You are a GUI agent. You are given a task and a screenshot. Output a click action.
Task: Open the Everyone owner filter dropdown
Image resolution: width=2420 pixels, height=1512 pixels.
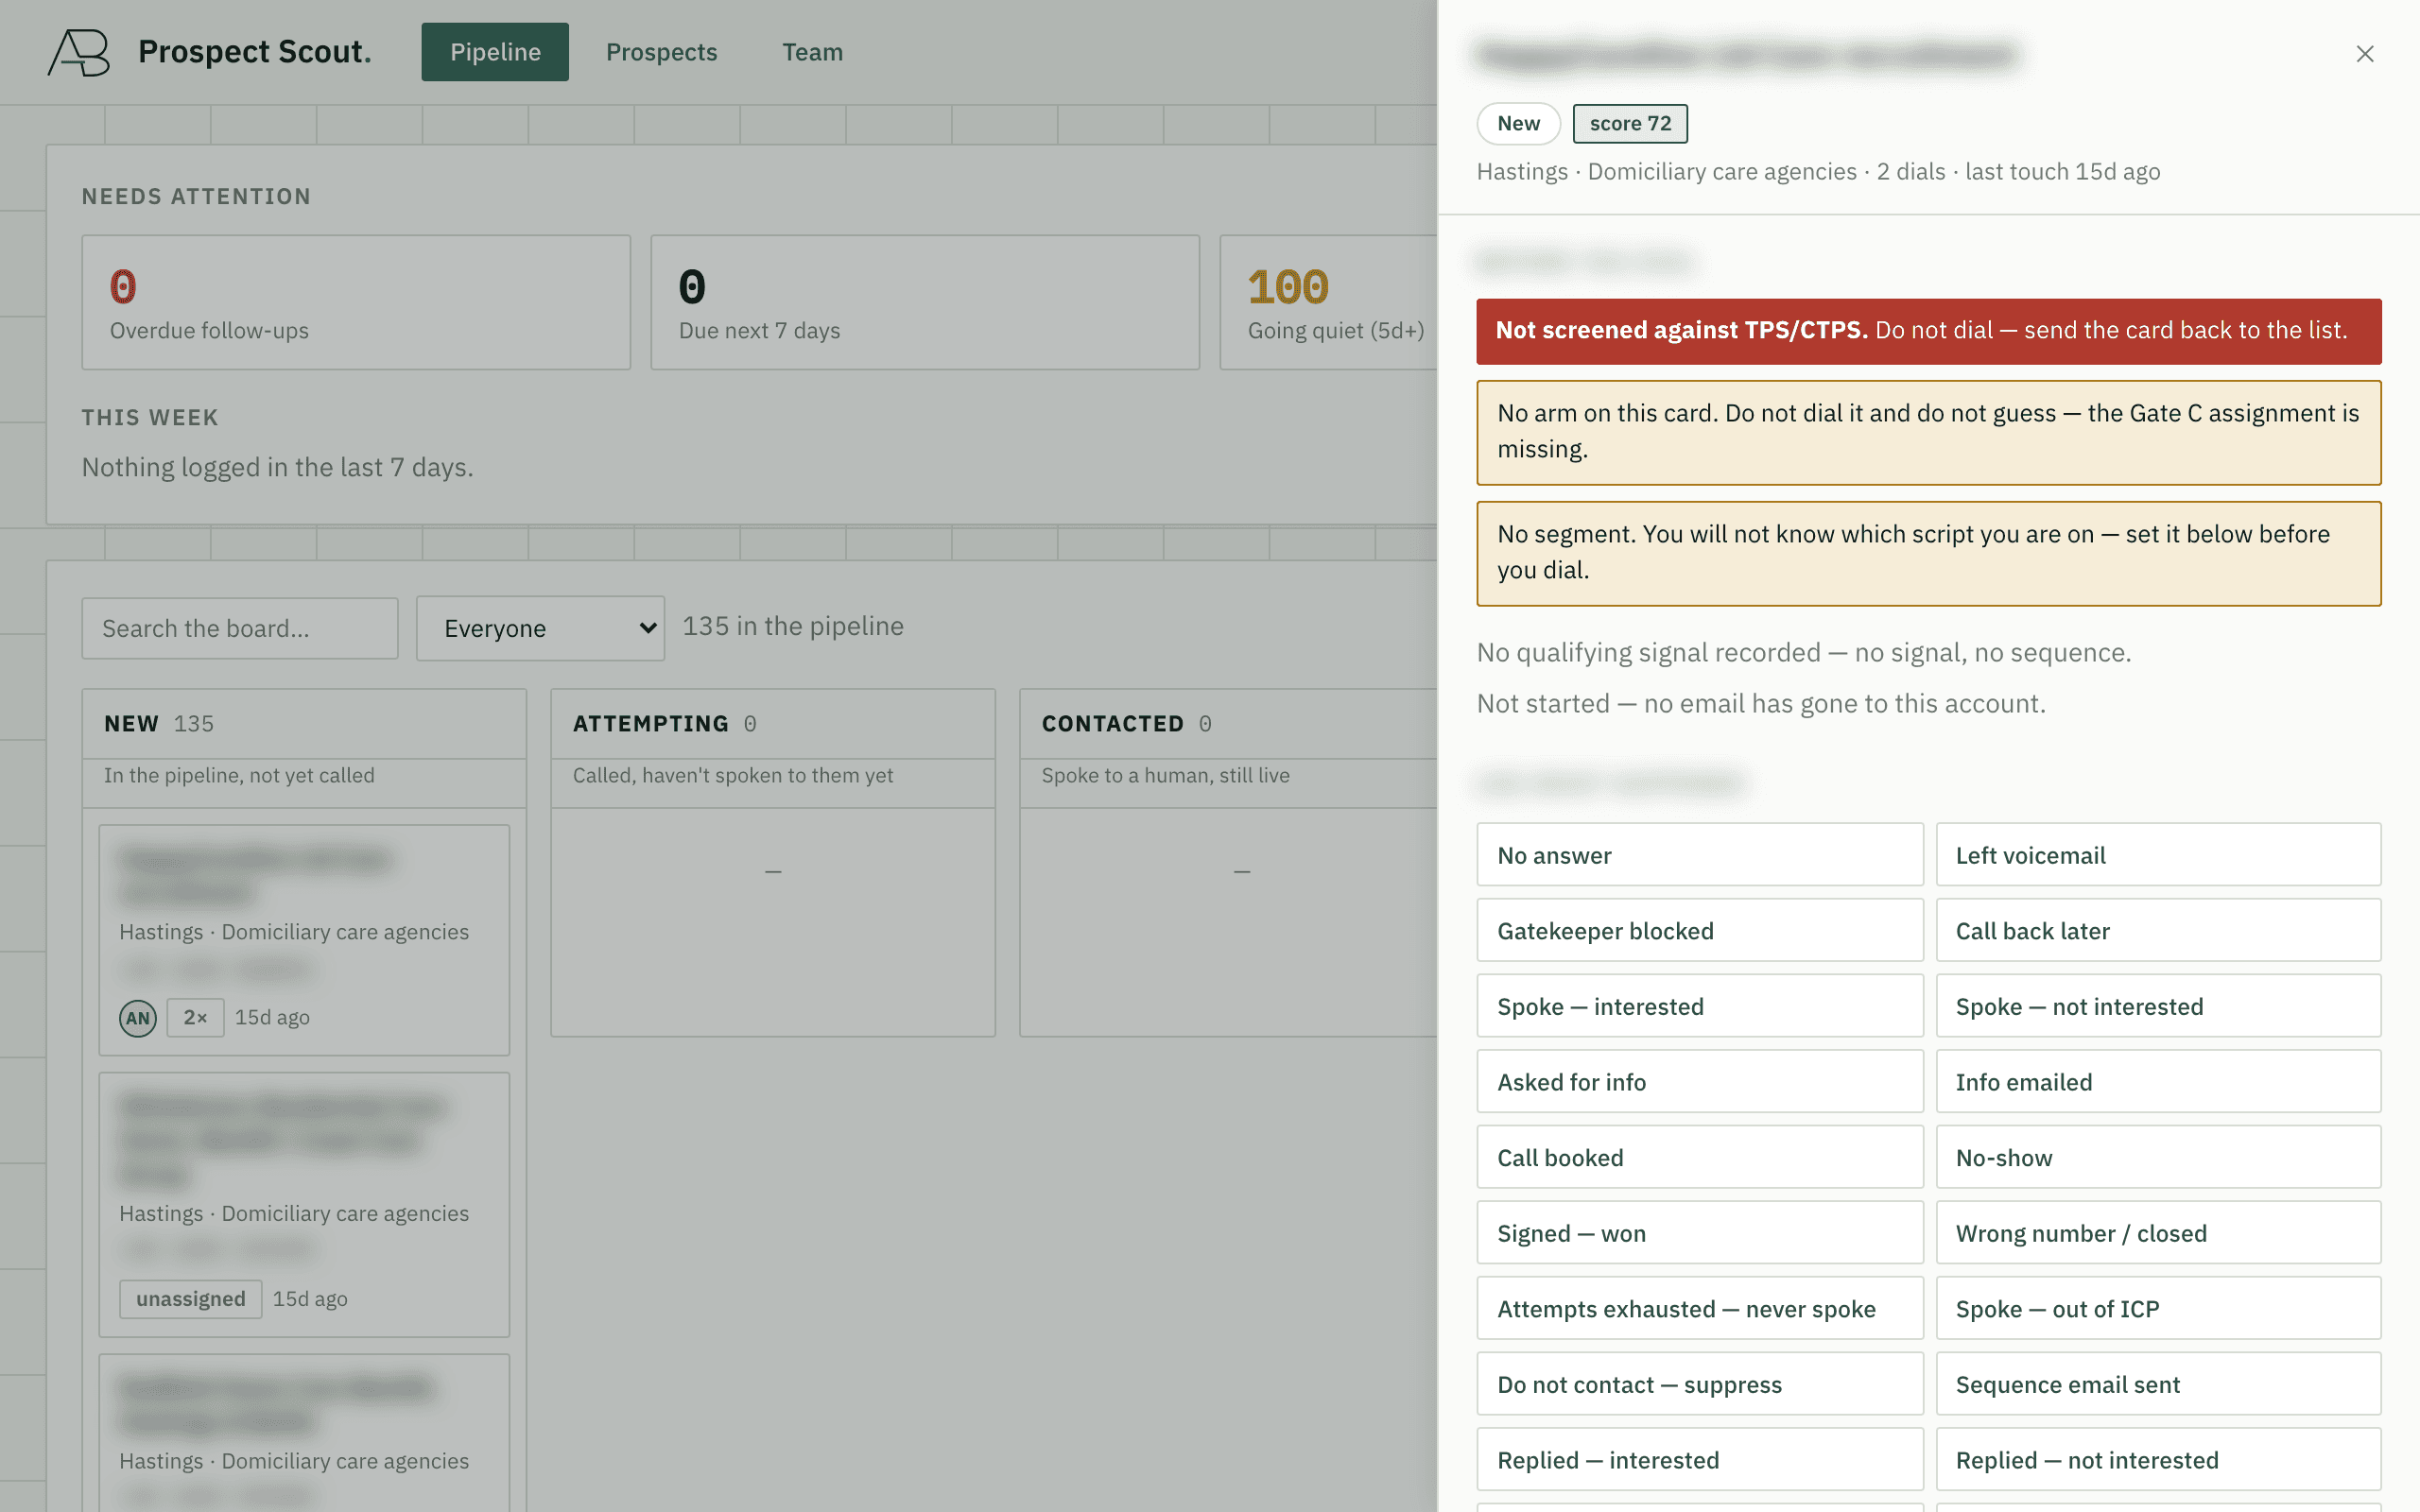541,628
